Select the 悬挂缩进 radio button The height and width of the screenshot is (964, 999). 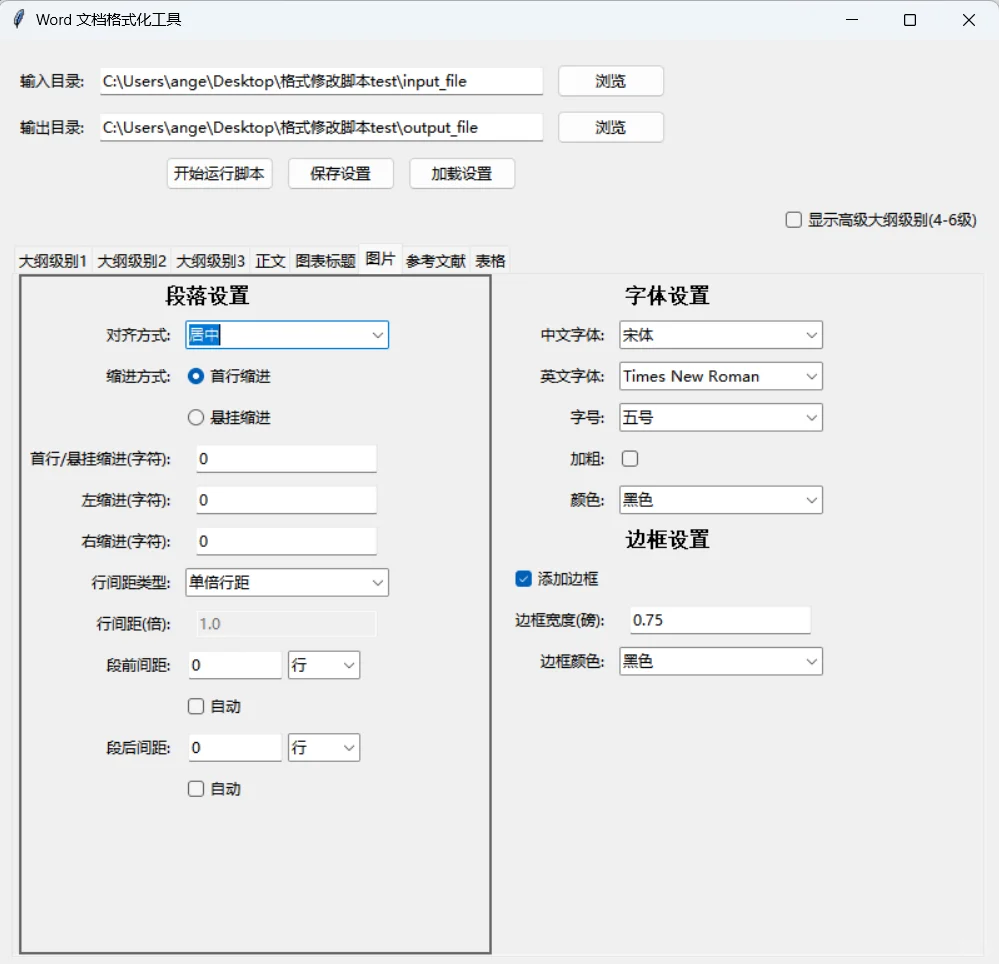click(196, 417)
